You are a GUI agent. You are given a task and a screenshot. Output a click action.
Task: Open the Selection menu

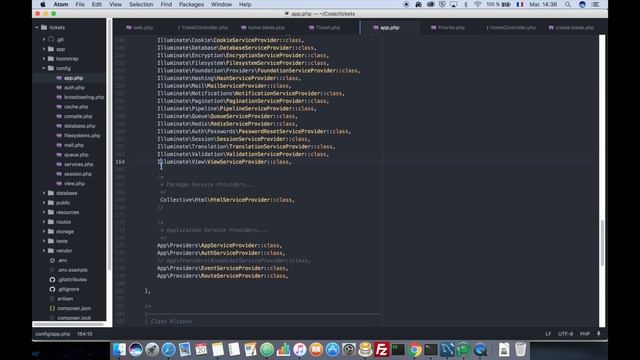point(141,4)
